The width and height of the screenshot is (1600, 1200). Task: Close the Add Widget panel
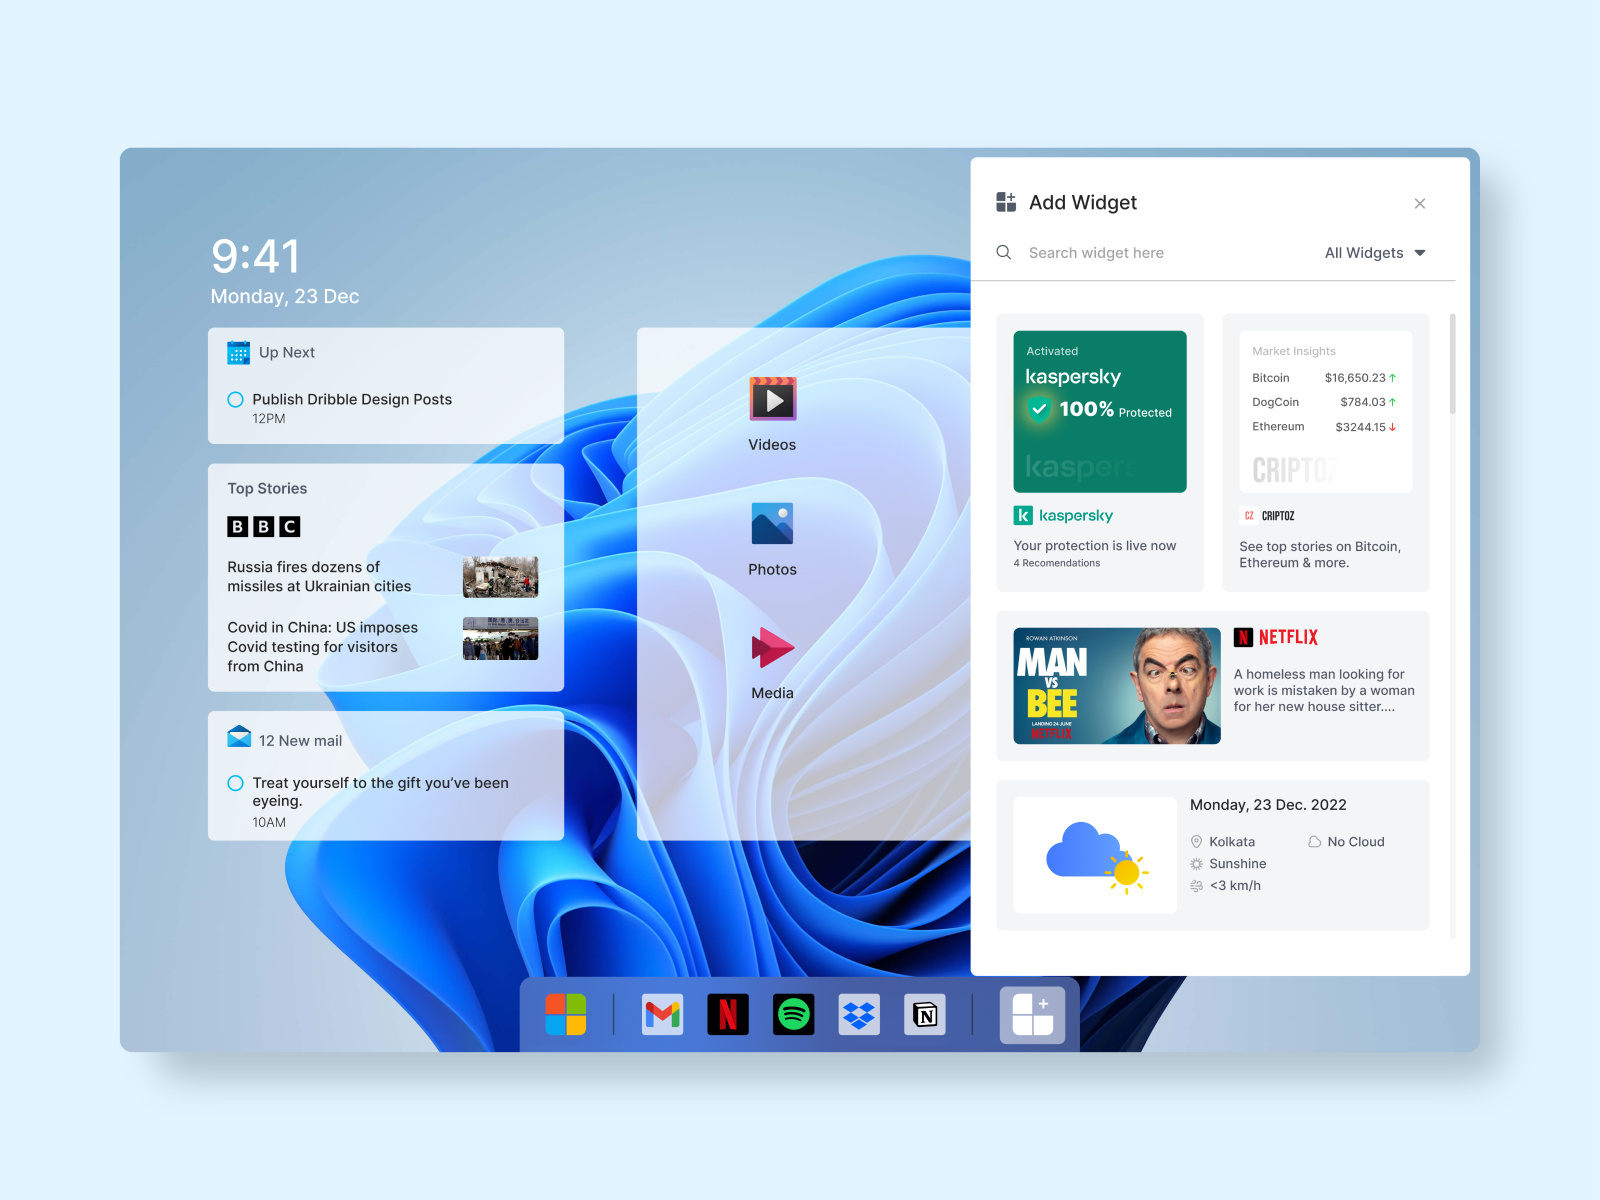click(1420, 203)
